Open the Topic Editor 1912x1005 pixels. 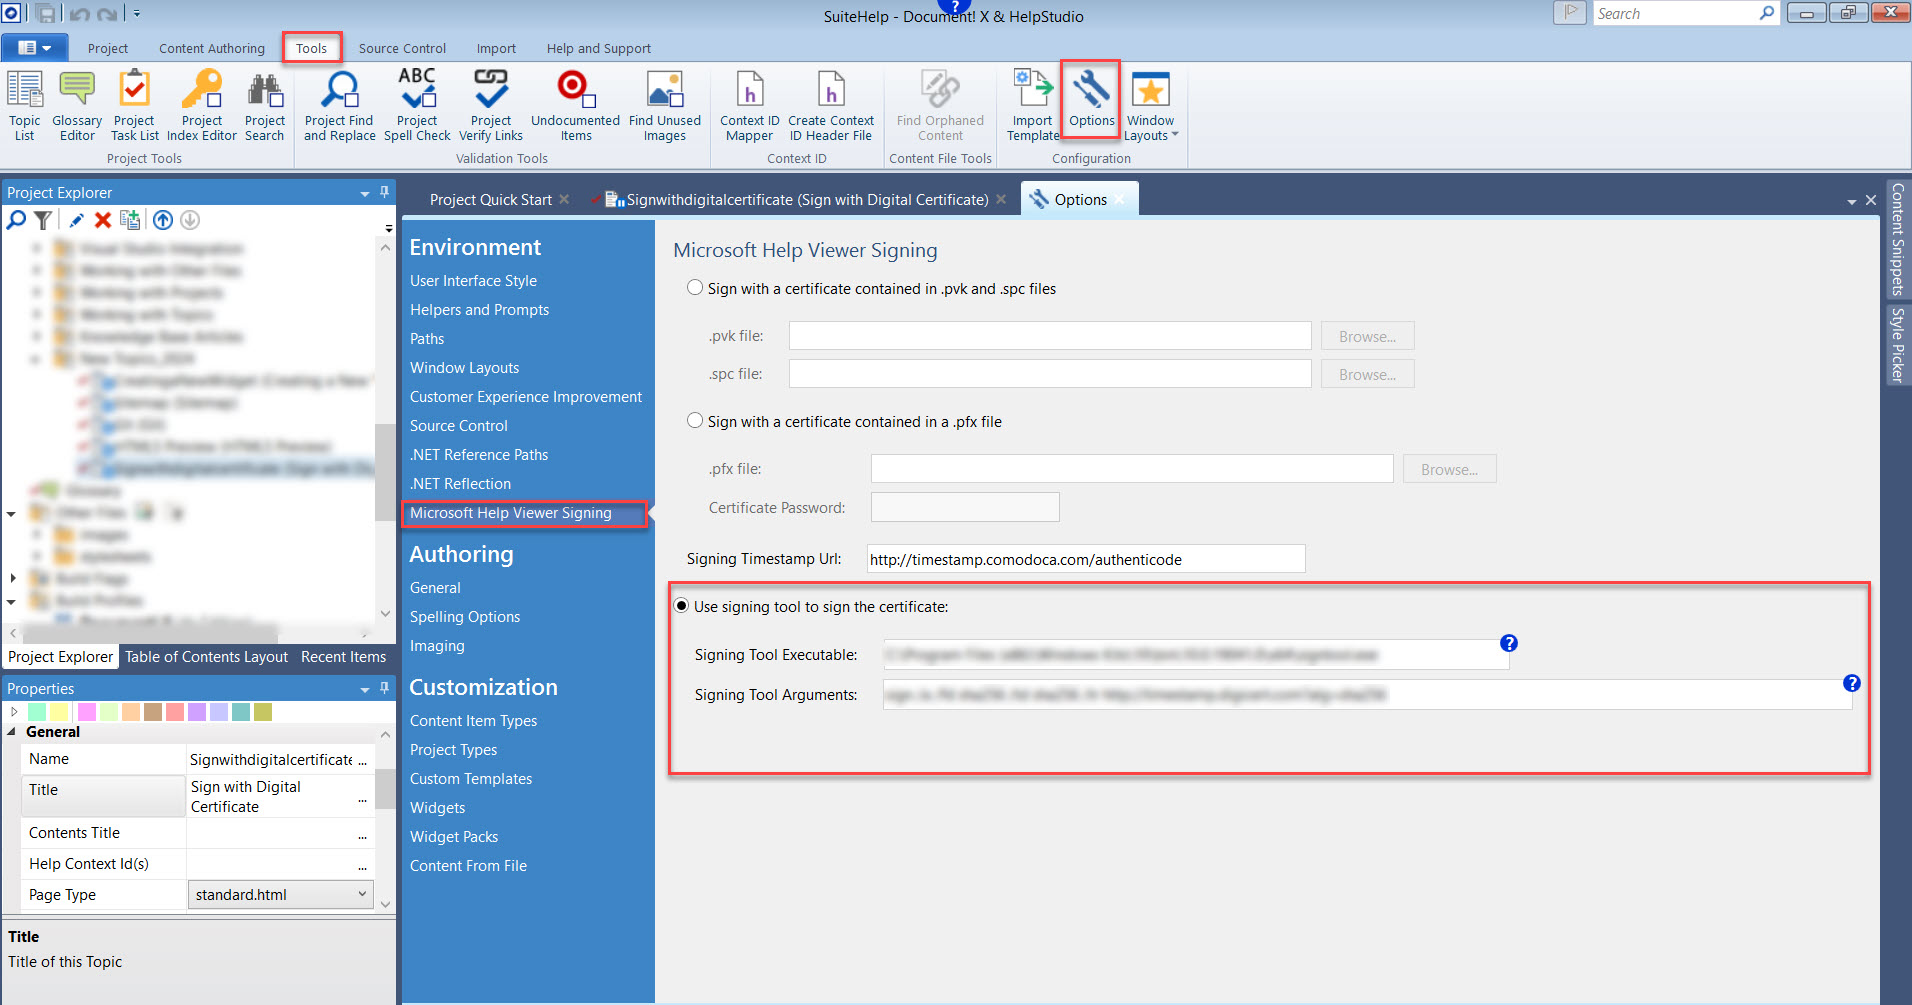click(x=24, y=103)
